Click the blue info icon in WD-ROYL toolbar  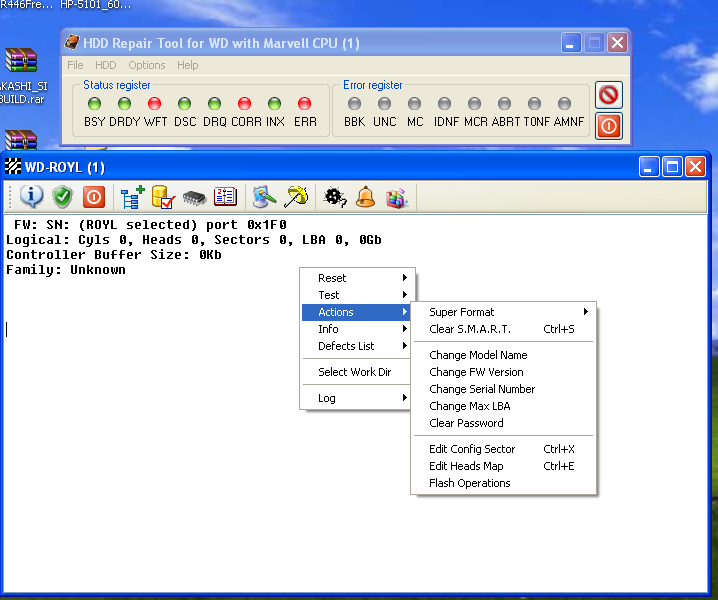click(31, 197)
